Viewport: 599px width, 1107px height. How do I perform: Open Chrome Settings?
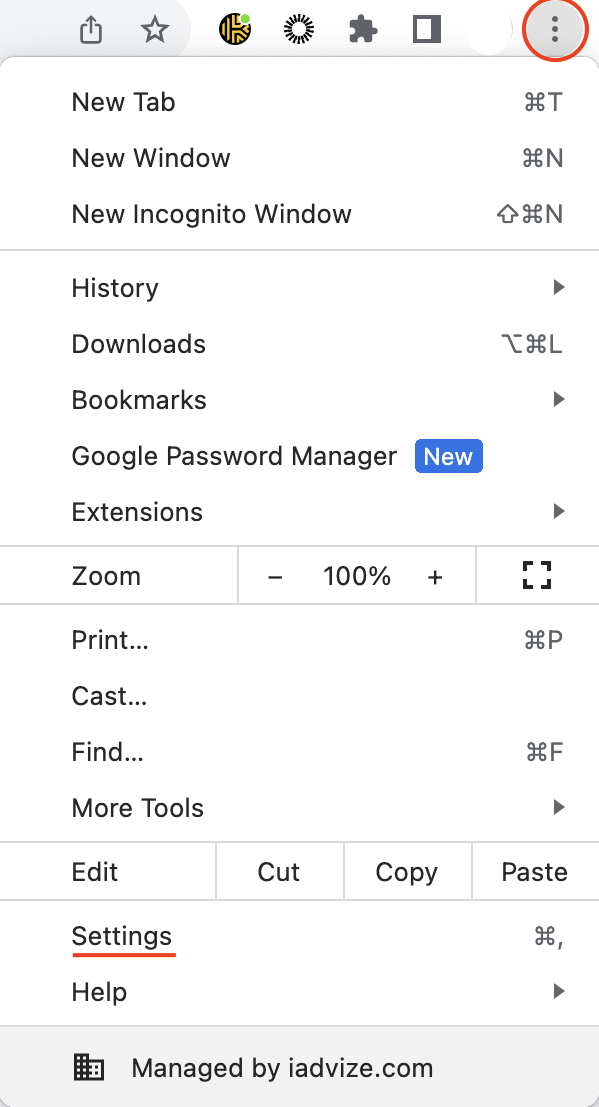(x=122, y=936)
